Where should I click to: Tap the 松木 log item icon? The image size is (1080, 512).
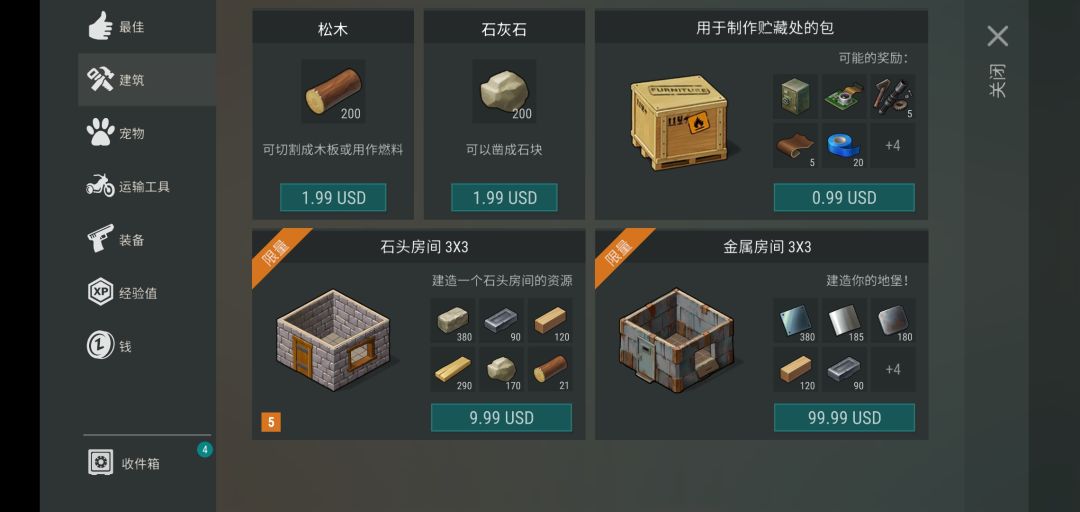click(333, 91)
